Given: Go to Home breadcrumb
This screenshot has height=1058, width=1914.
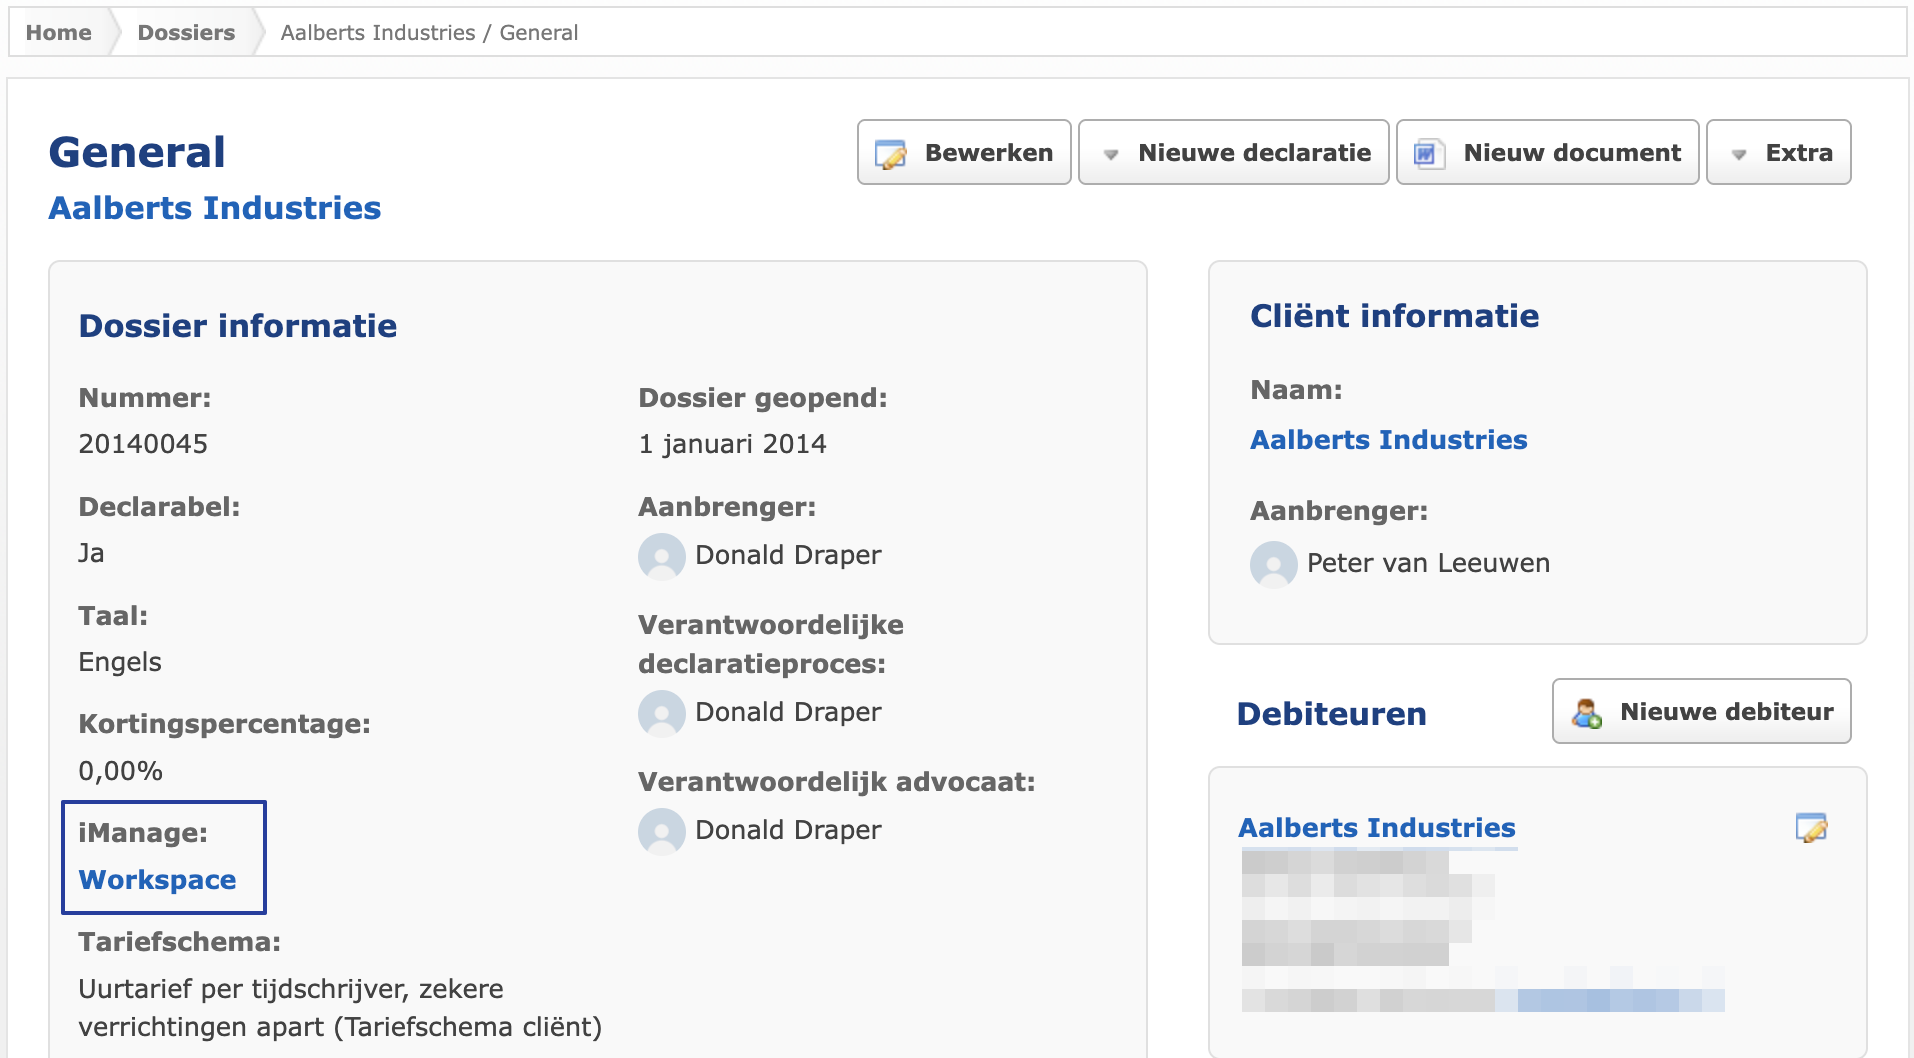Looking at the screenshot, I should click(59, 32).
